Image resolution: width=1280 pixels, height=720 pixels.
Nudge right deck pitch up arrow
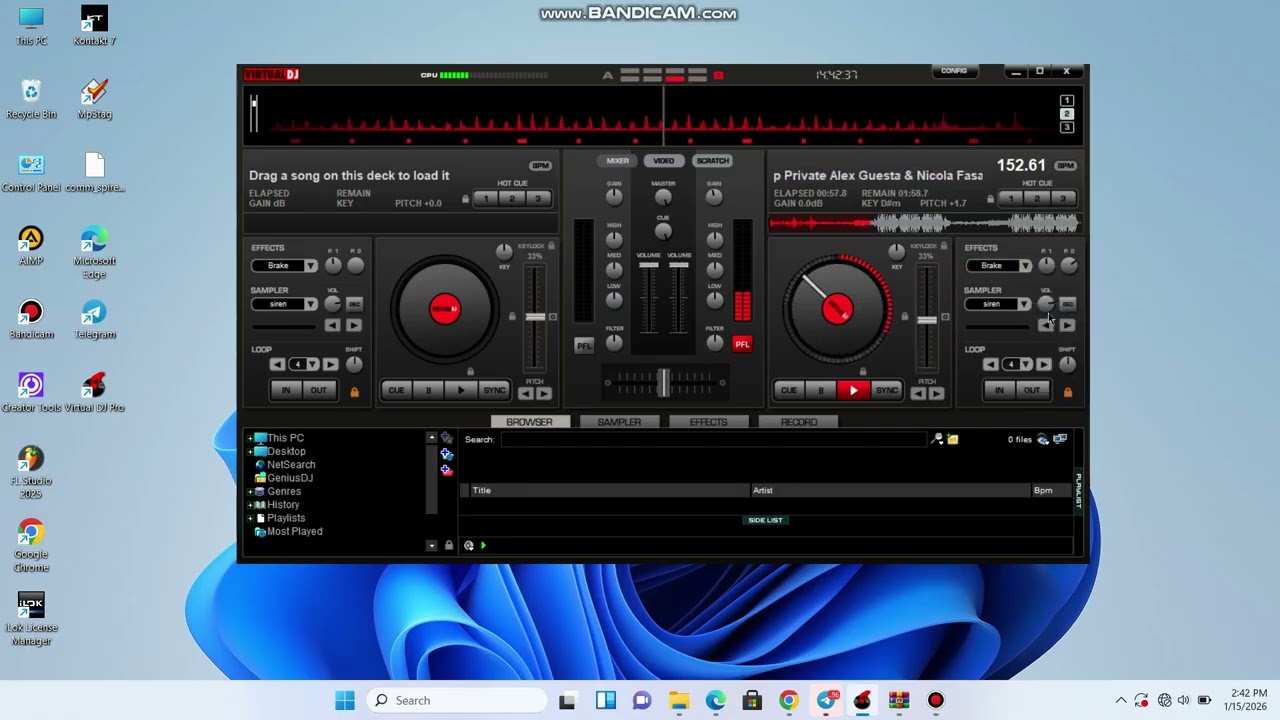click(937, 394)
